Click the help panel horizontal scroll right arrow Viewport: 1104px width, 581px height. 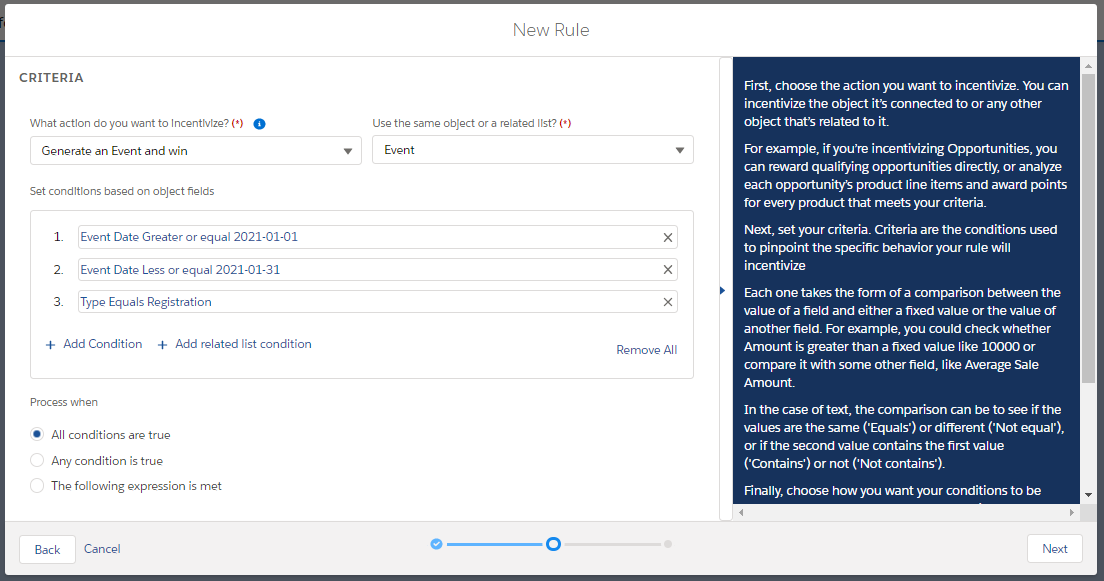1072,513
